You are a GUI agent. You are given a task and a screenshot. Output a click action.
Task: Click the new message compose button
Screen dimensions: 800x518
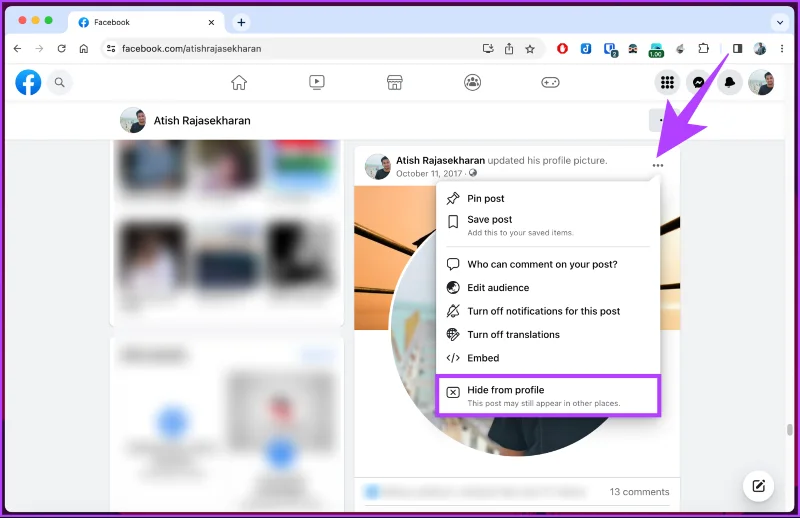tap(758, 486)
